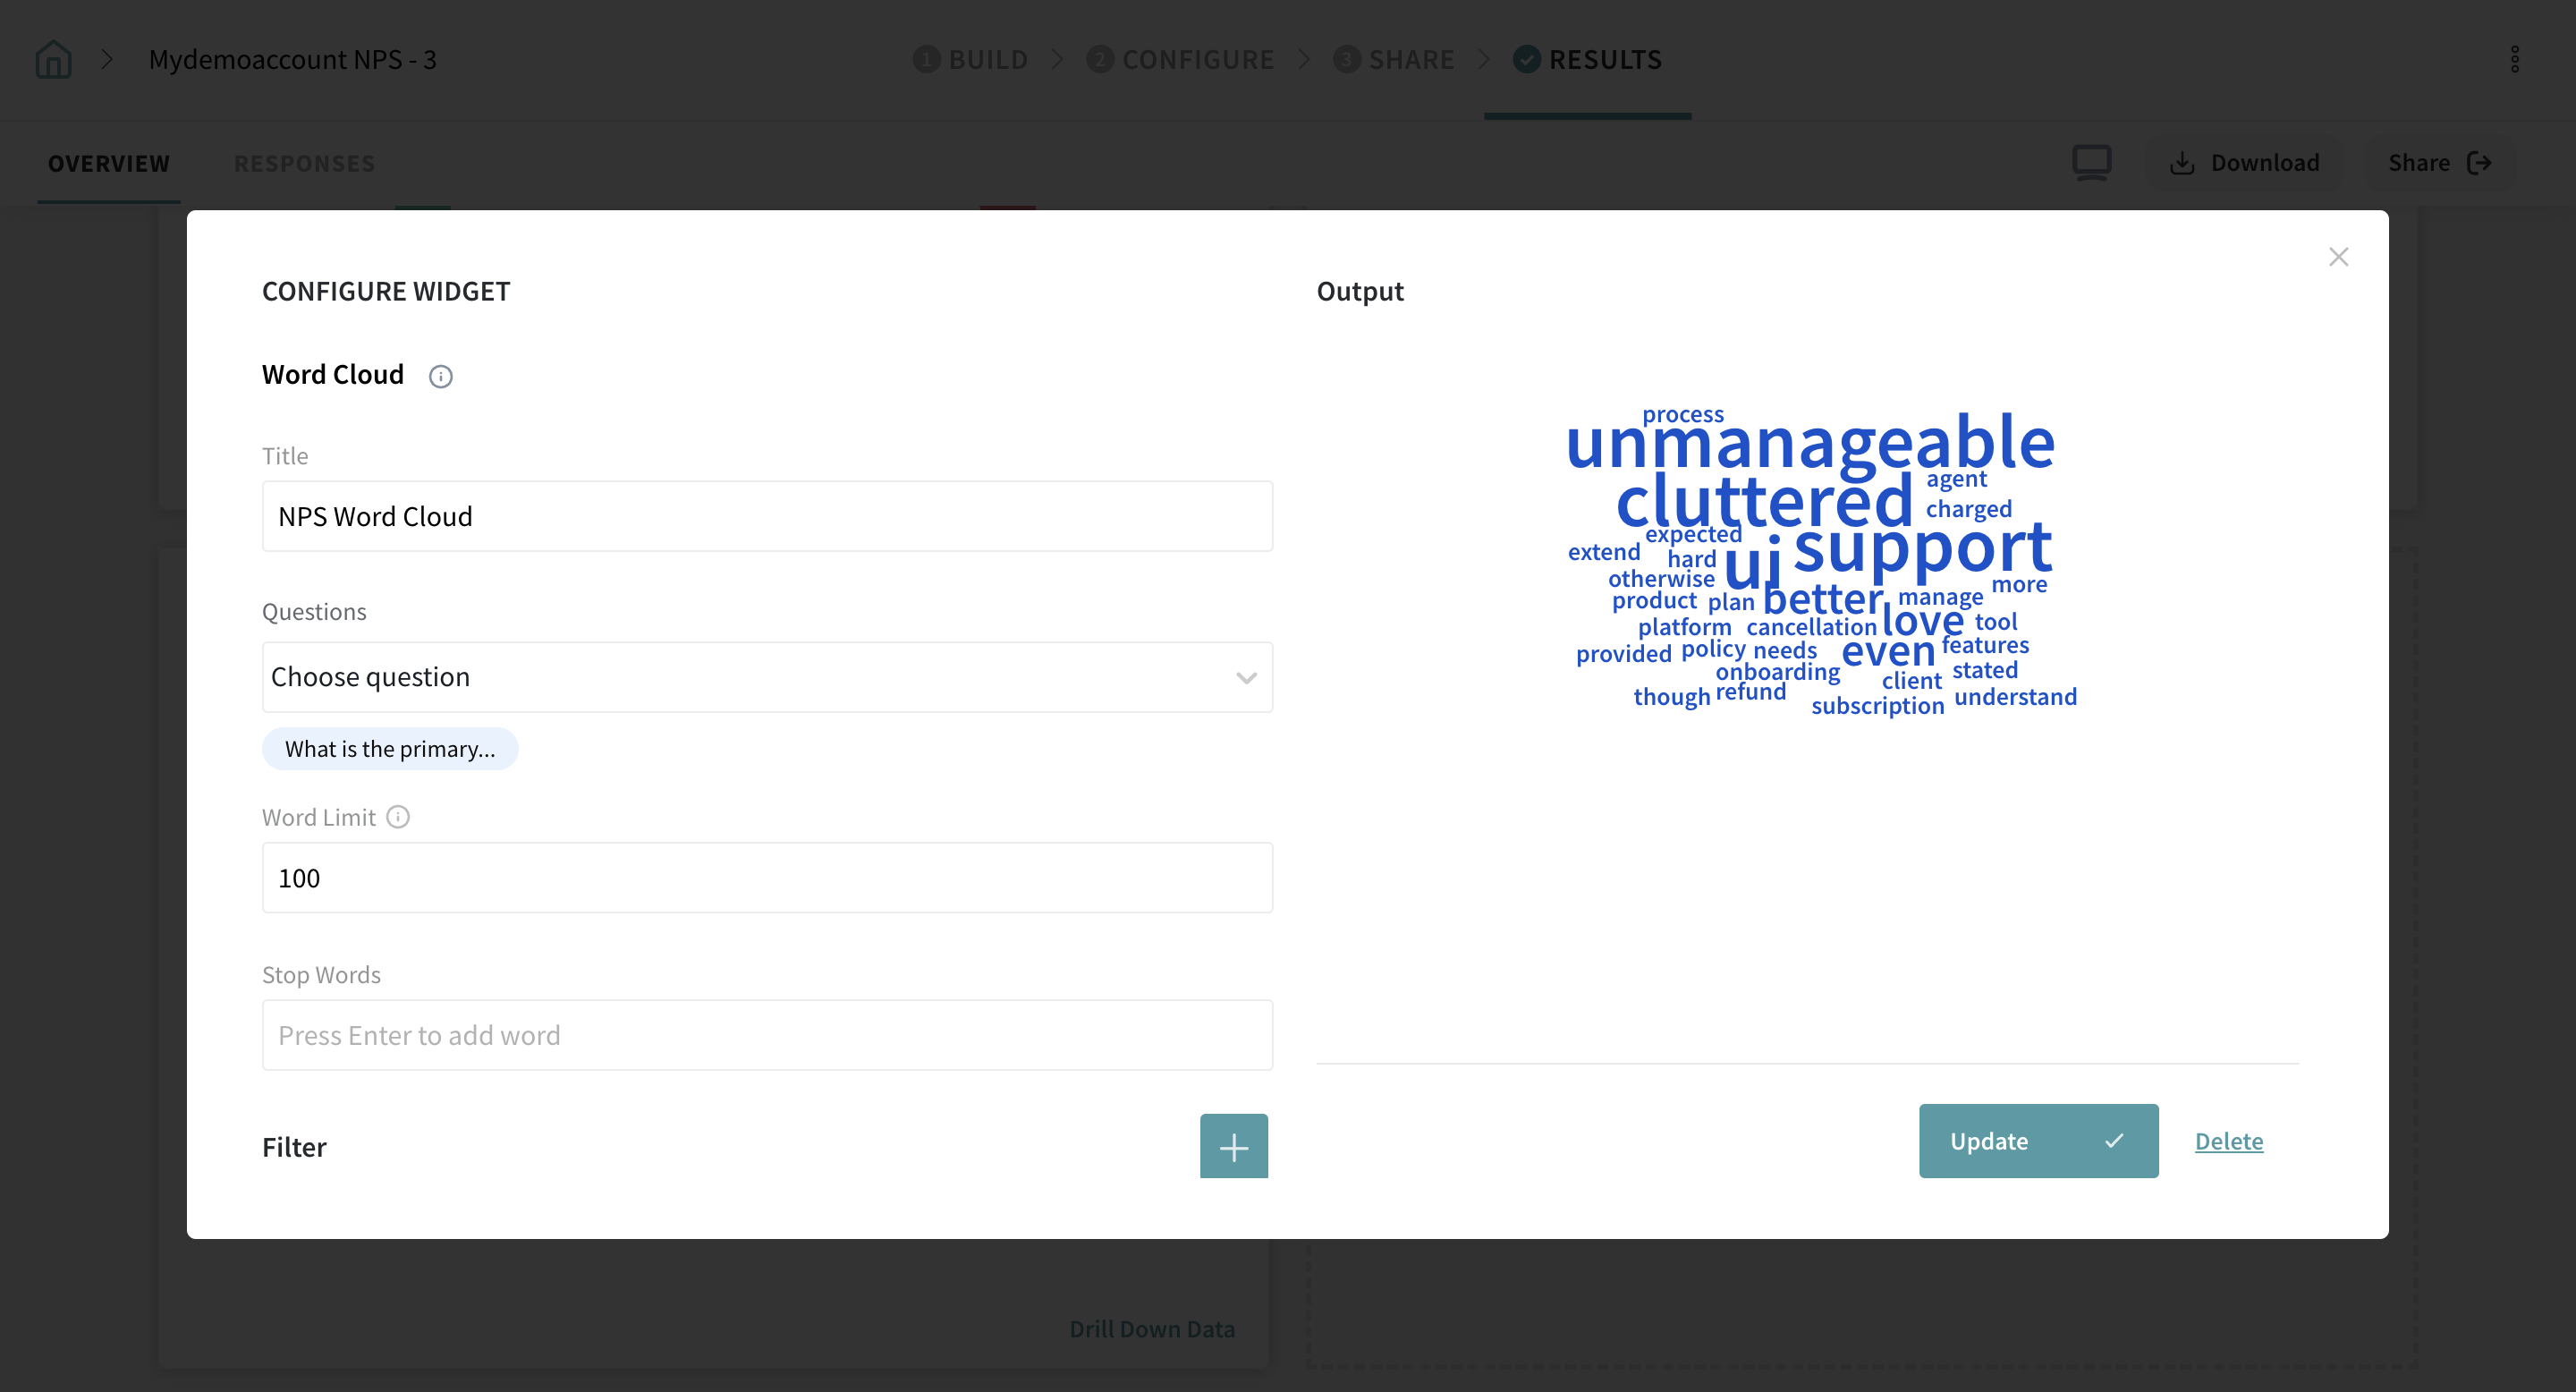Switch to the Overview tab
2576x1392 pixels.
(109, 163)
